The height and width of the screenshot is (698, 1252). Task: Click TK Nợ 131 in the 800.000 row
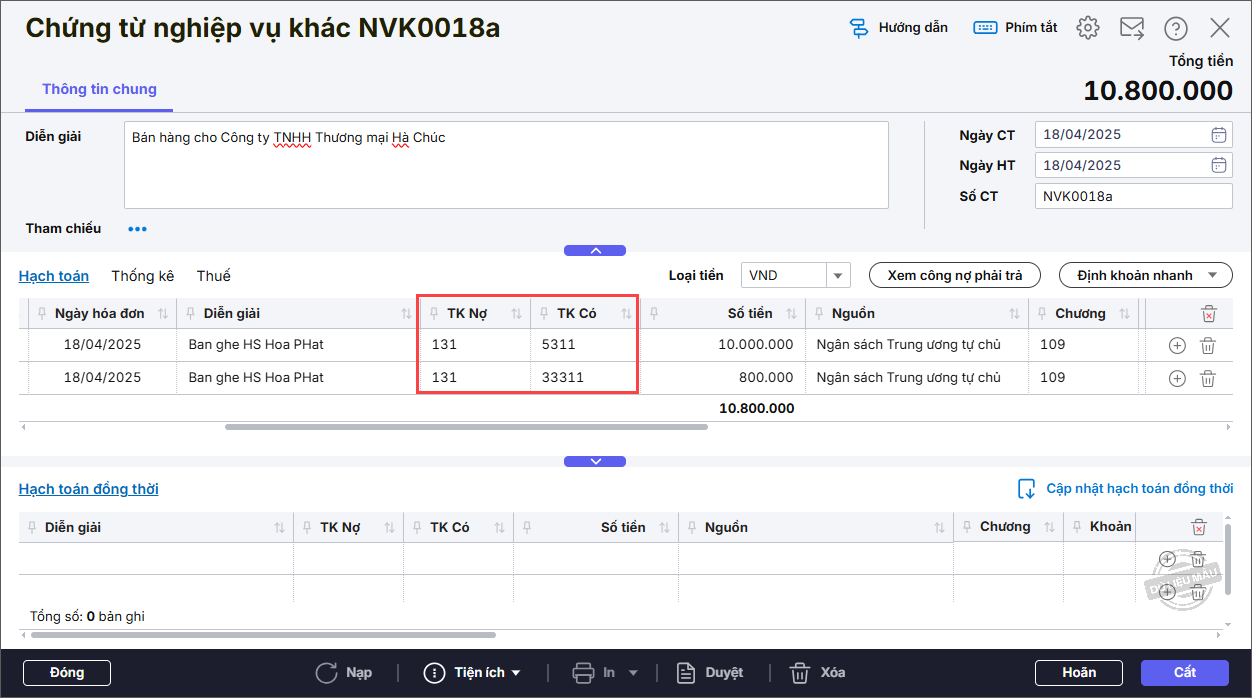474,378
